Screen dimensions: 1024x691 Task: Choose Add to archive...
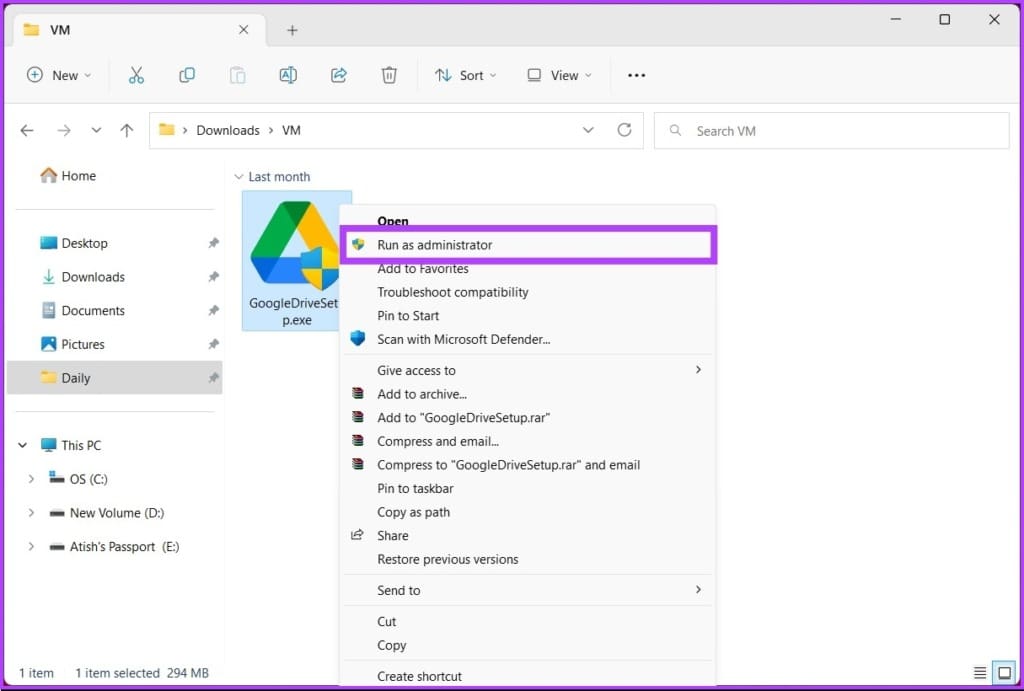(528, 394)
